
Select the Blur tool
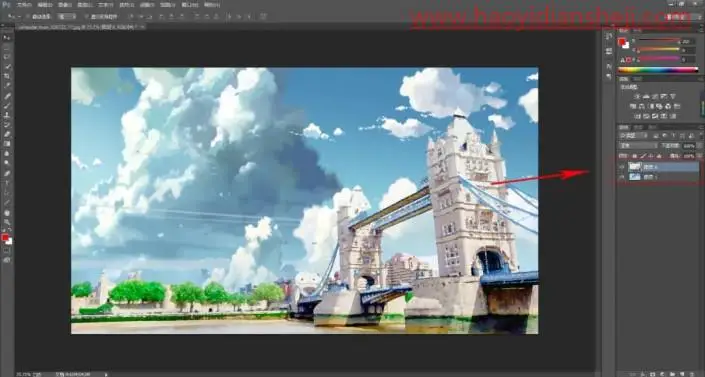click(7, 154)
